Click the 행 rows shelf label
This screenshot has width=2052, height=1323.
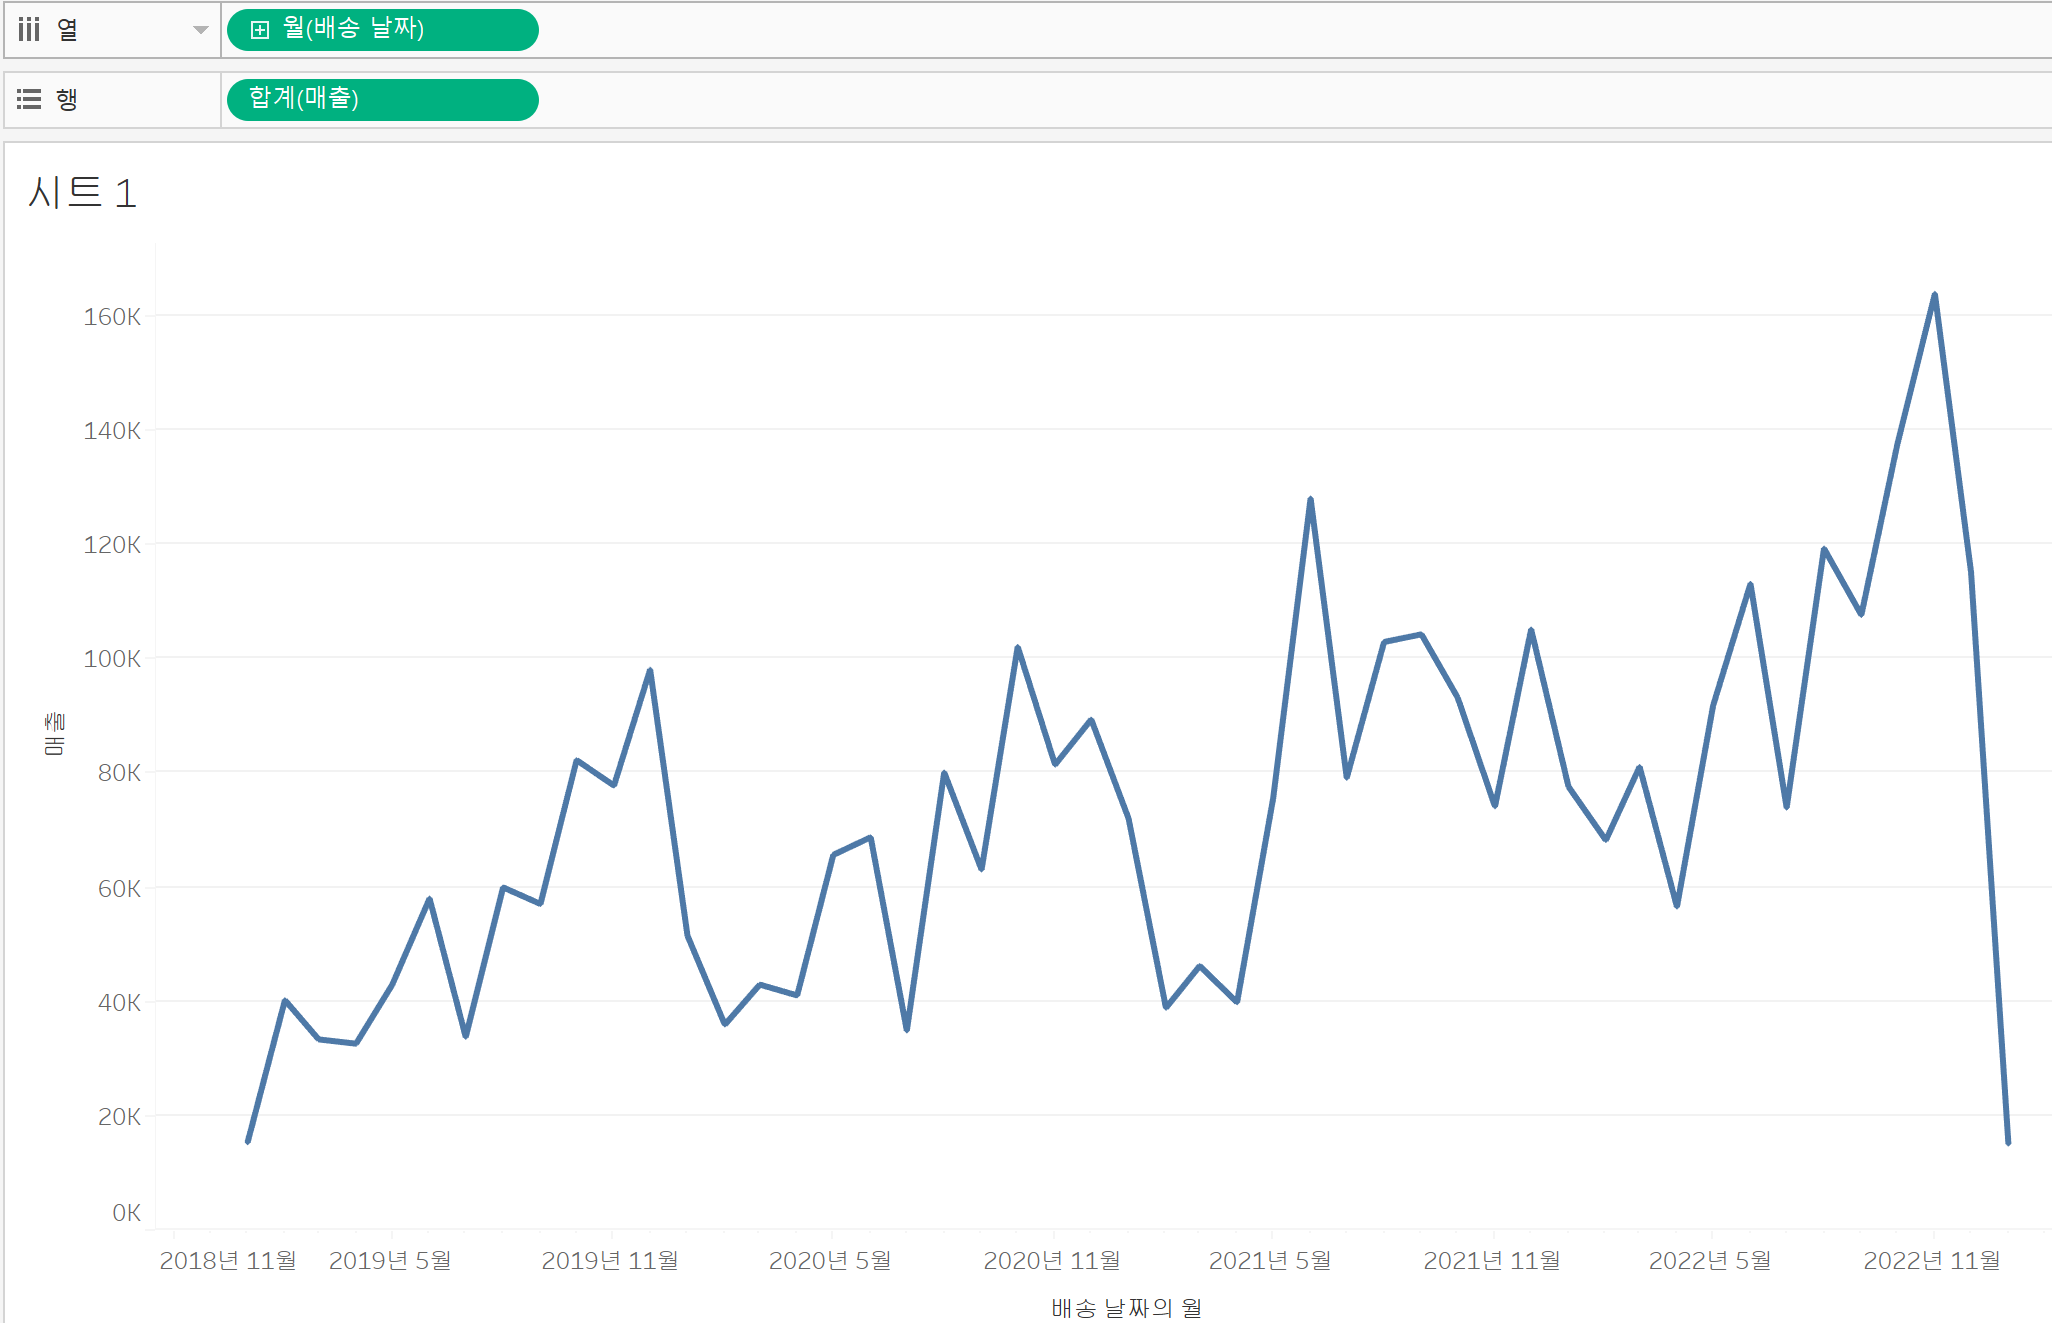point(67,99)
